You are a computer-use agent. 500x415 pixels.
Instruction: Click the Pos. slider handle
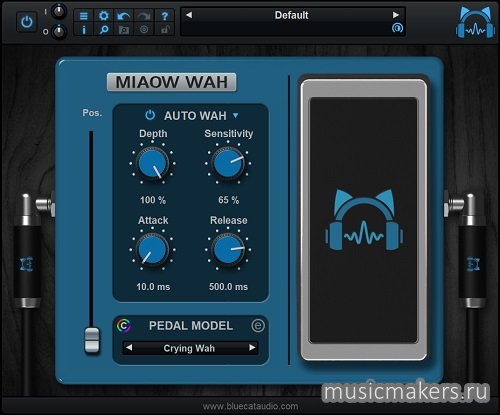pos(92,340)
